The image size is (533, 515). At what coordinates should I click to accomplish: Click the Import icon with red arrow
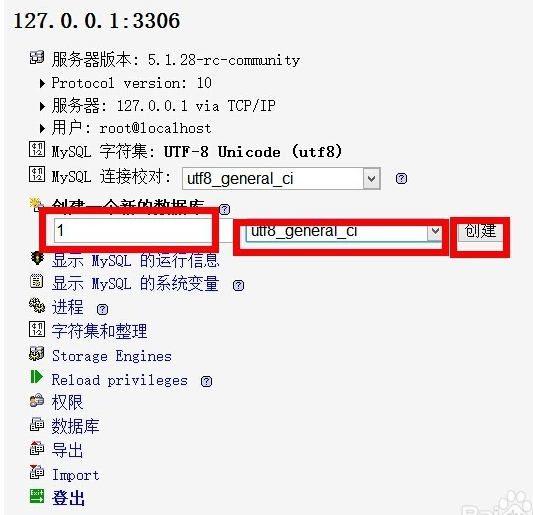tap(37, 472)
